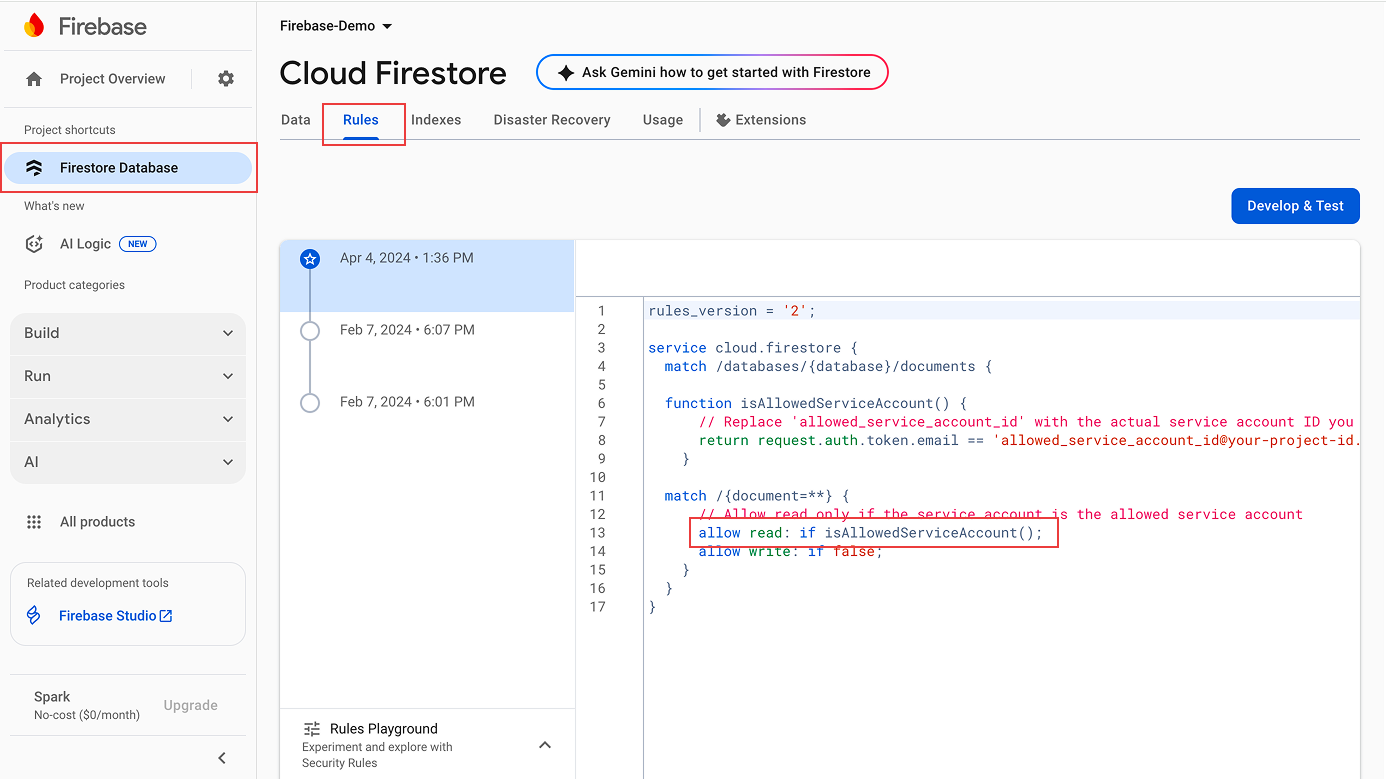Click the rules_version = '2' code line

click(732, 311)
